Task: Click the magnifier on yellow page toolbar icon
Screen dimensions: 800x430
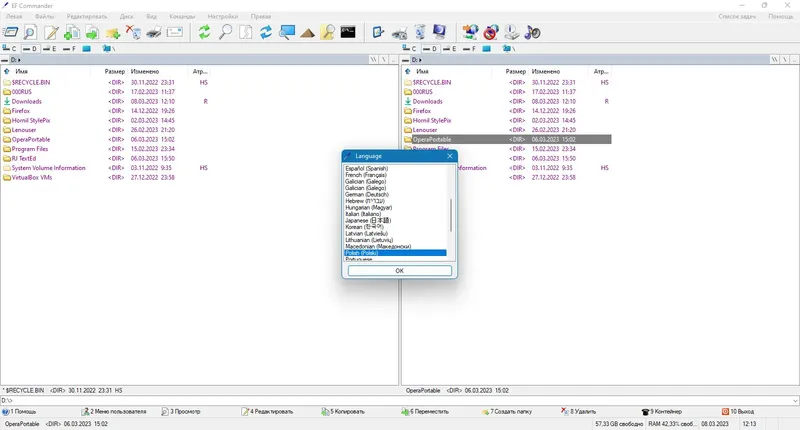Action: [328, 33]
